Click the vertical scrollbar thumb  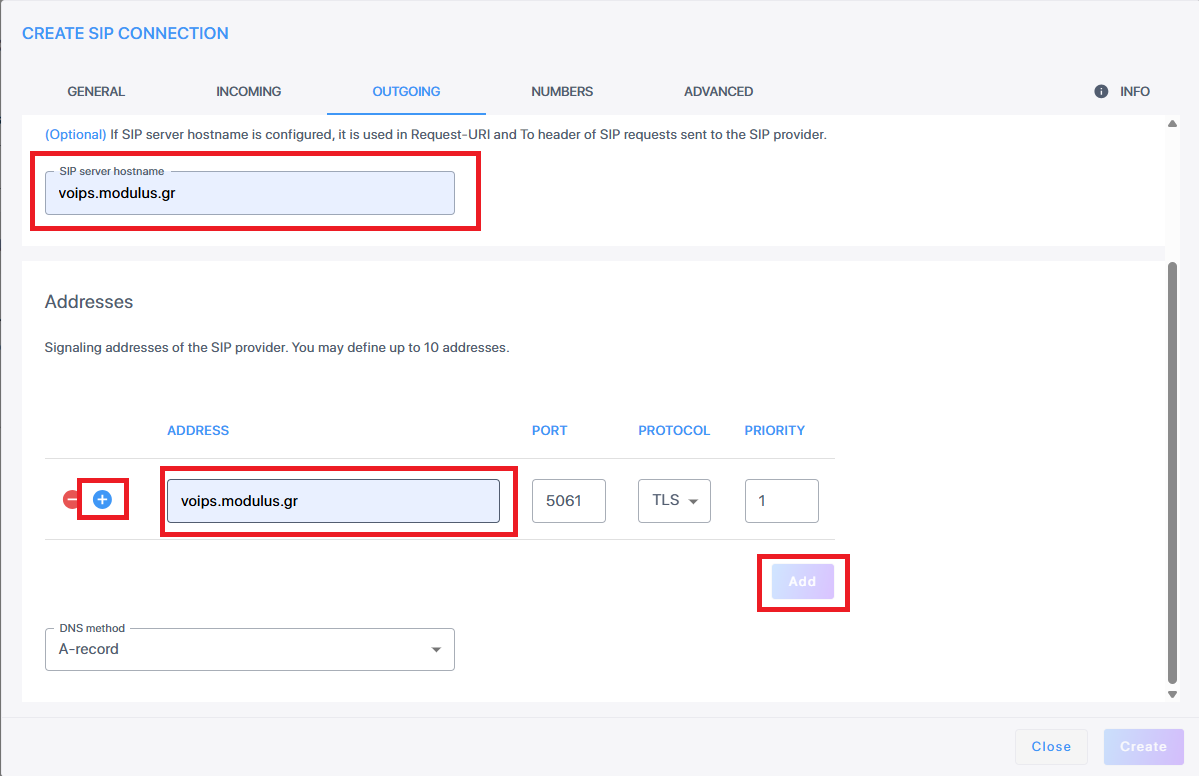click(x=1172, y=470)
